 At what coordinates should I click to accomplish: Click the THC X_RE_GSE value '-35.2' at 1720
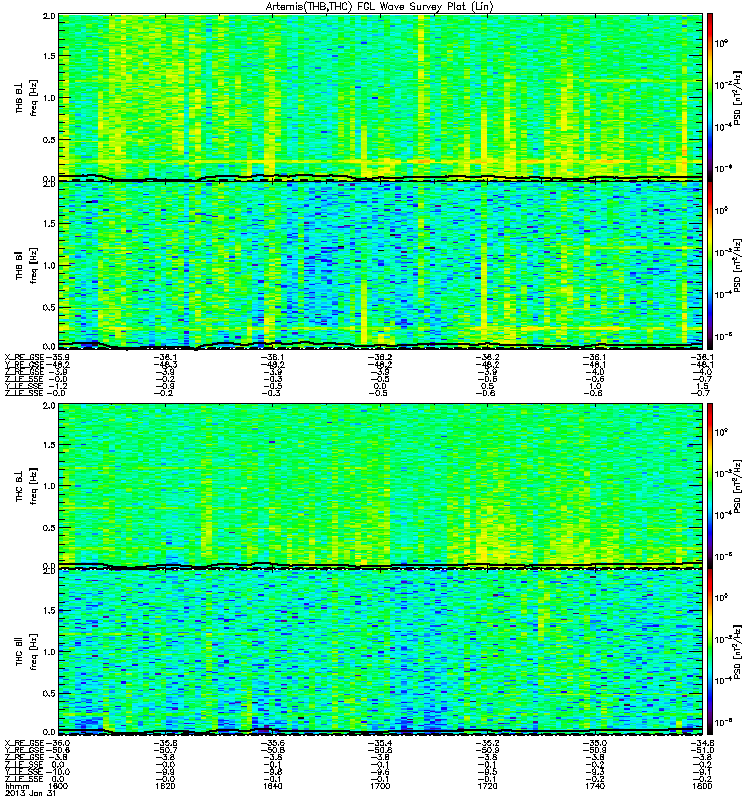coord(487,743)
